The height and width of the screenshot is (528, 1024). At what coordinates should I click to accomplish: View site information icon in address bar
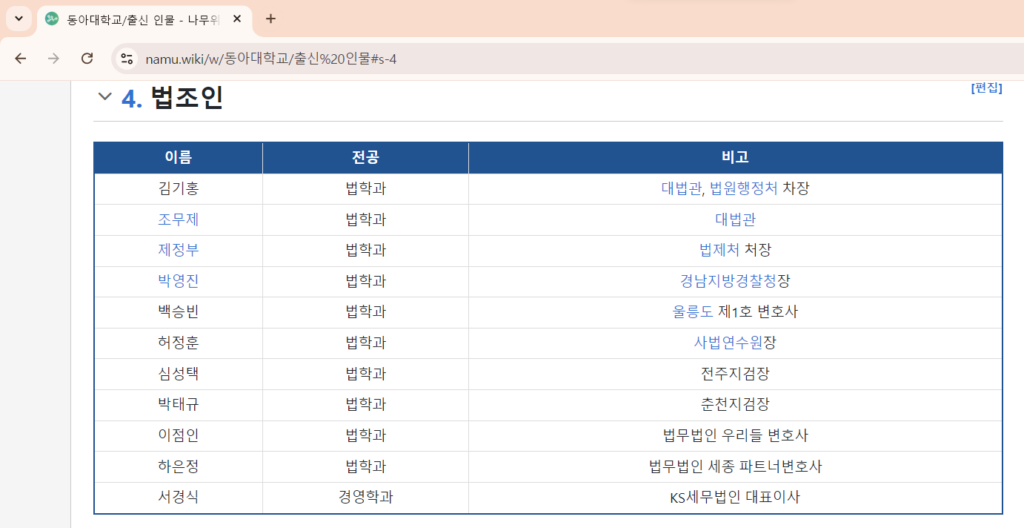pos(127,59)
